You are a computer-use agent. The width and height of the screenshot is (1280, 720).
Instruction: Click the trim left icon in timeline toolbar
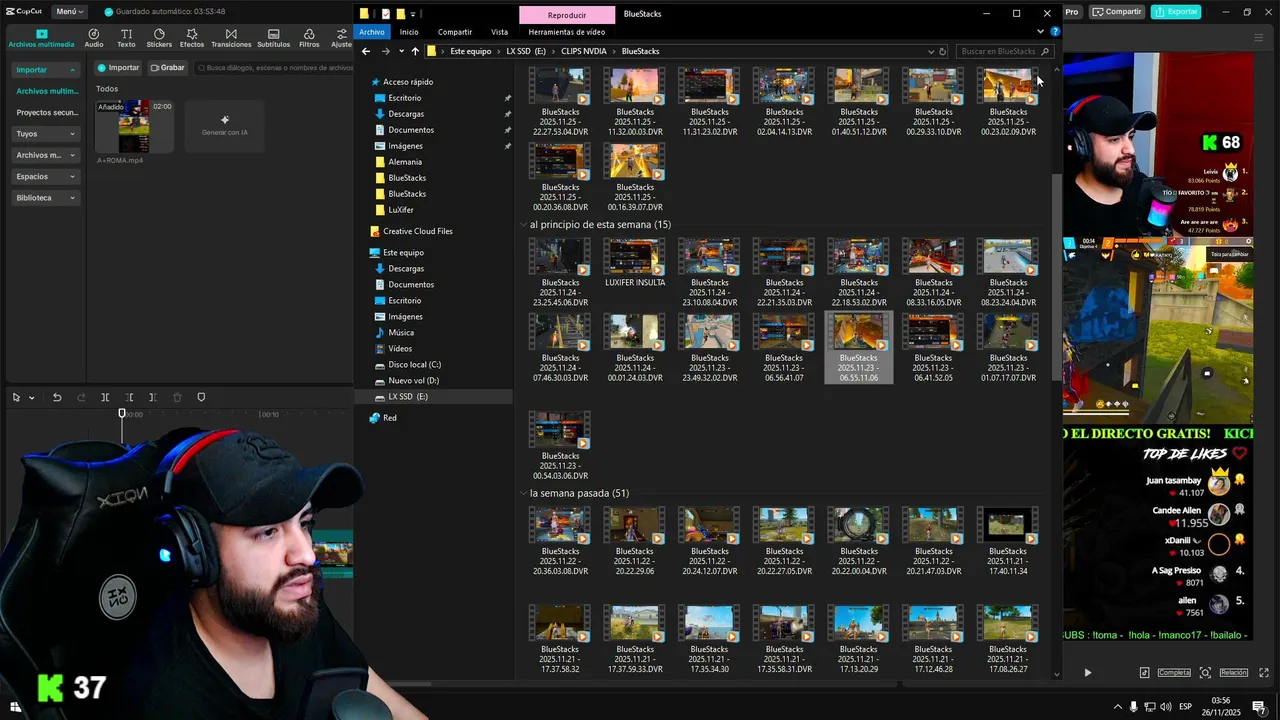[129, 397]
